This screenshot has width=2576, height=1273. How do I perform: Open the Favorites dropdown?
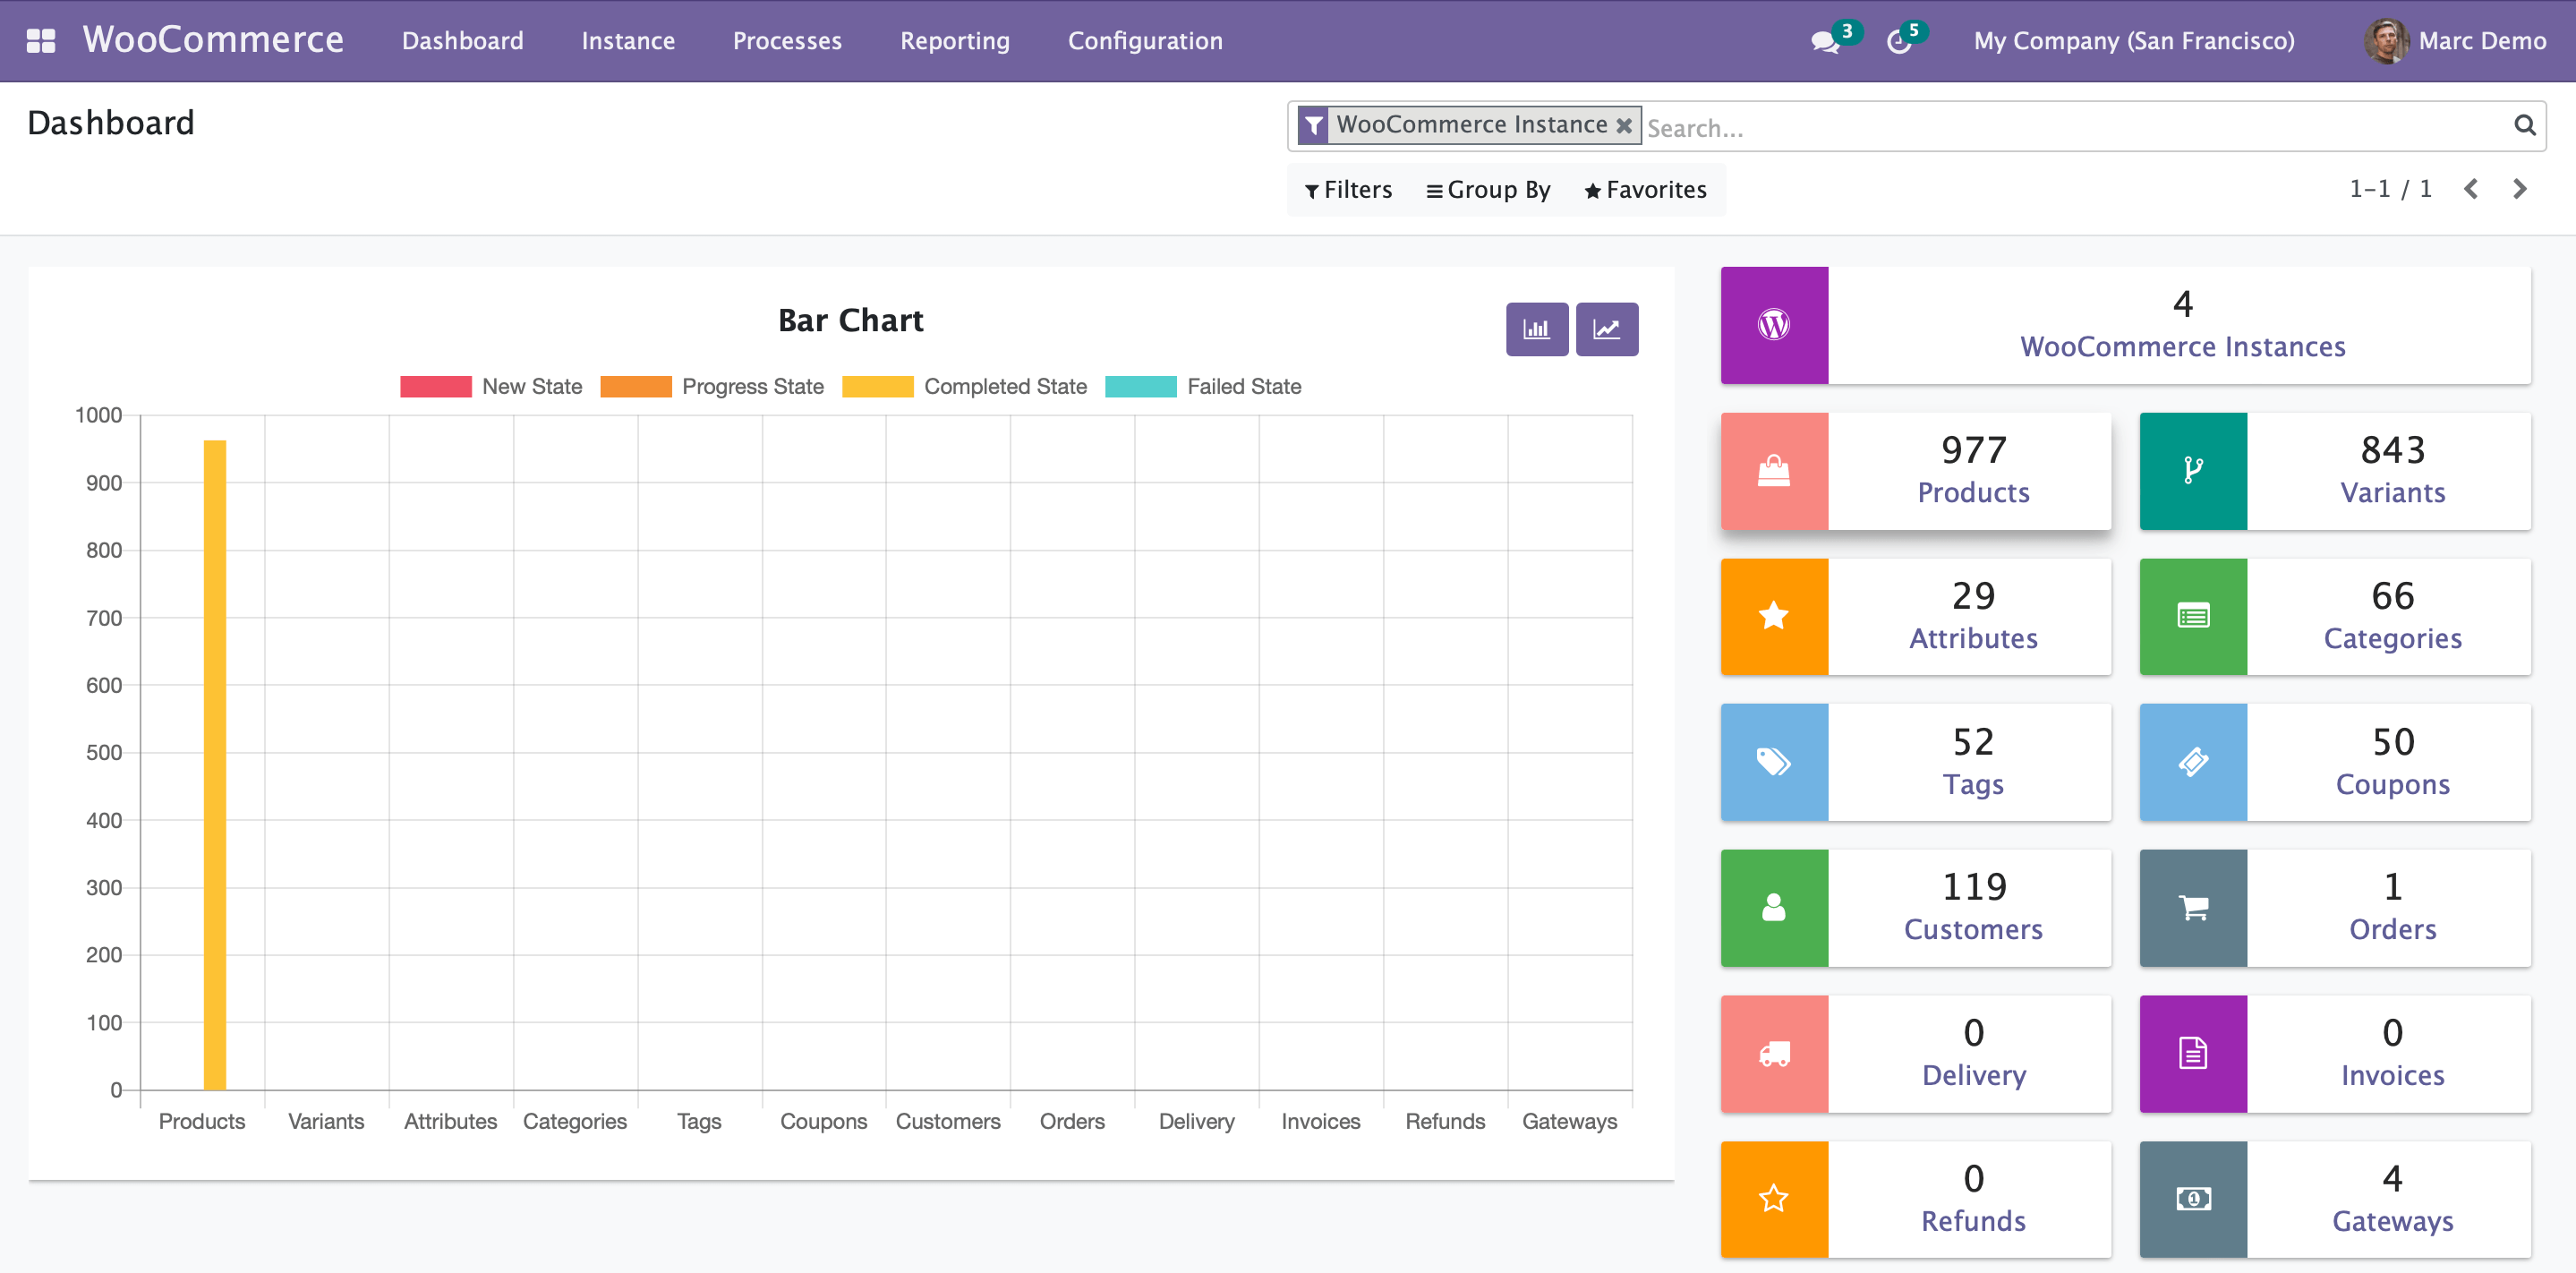pyautogui.click(x=1645, y=190)
